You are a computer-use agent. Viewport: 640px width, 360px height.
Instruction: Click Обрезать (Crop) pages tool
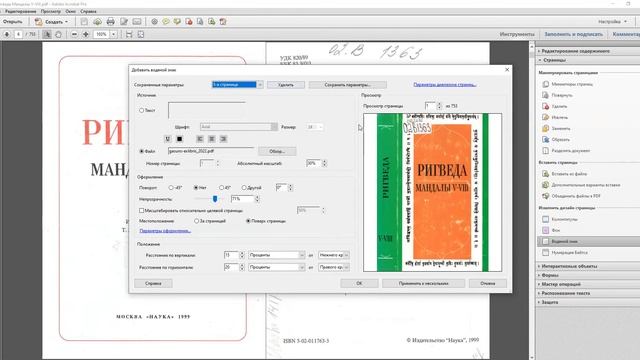click(x=556, y=139)
